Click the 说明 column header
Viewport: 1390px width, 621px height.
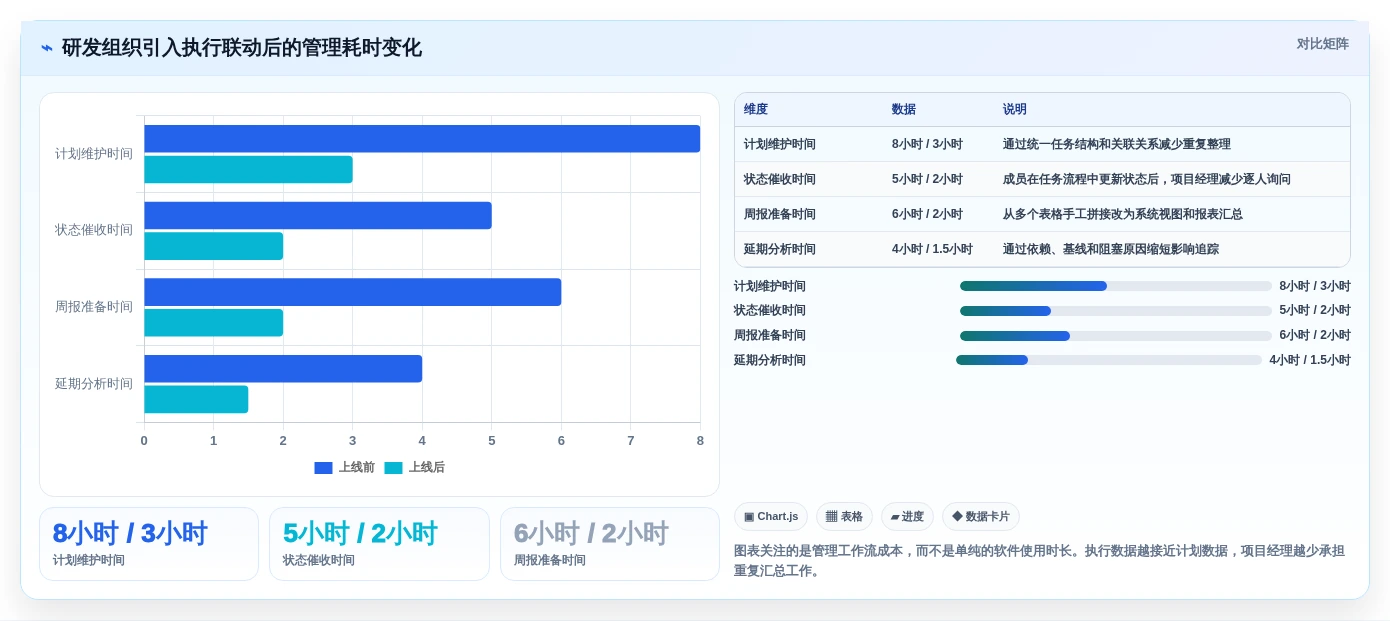pos(1015,109)
